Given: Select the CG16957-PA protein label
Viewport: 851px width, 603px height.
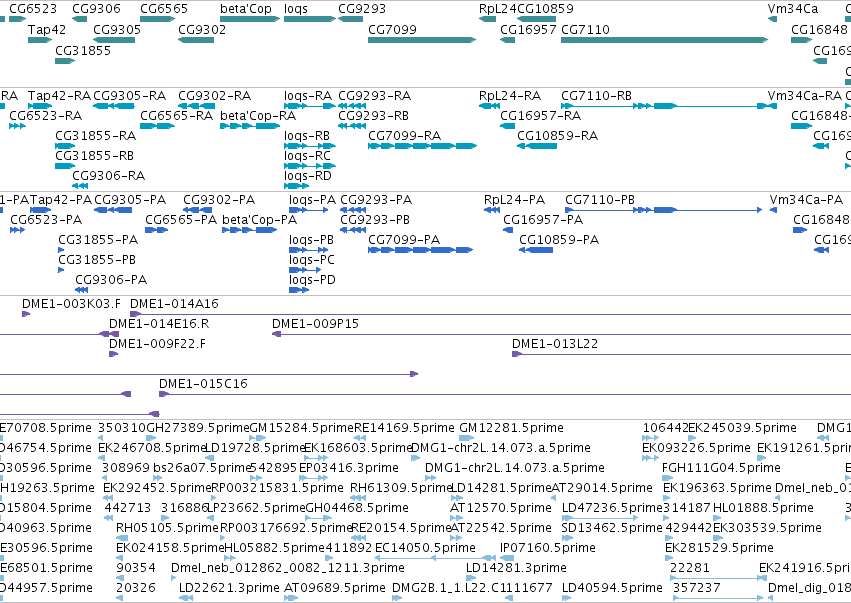Looking at the screenshot, I should pos(543,220).
